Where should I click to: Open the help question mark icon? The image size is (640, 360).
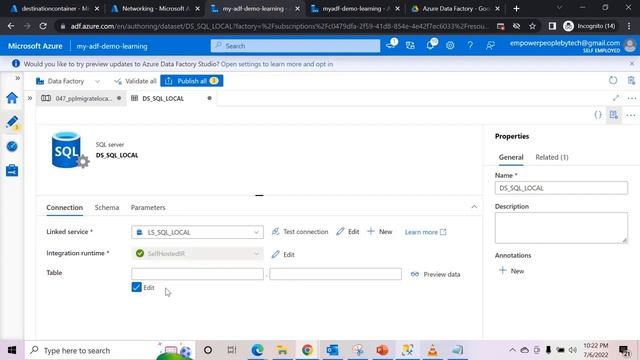click(470, 46)
